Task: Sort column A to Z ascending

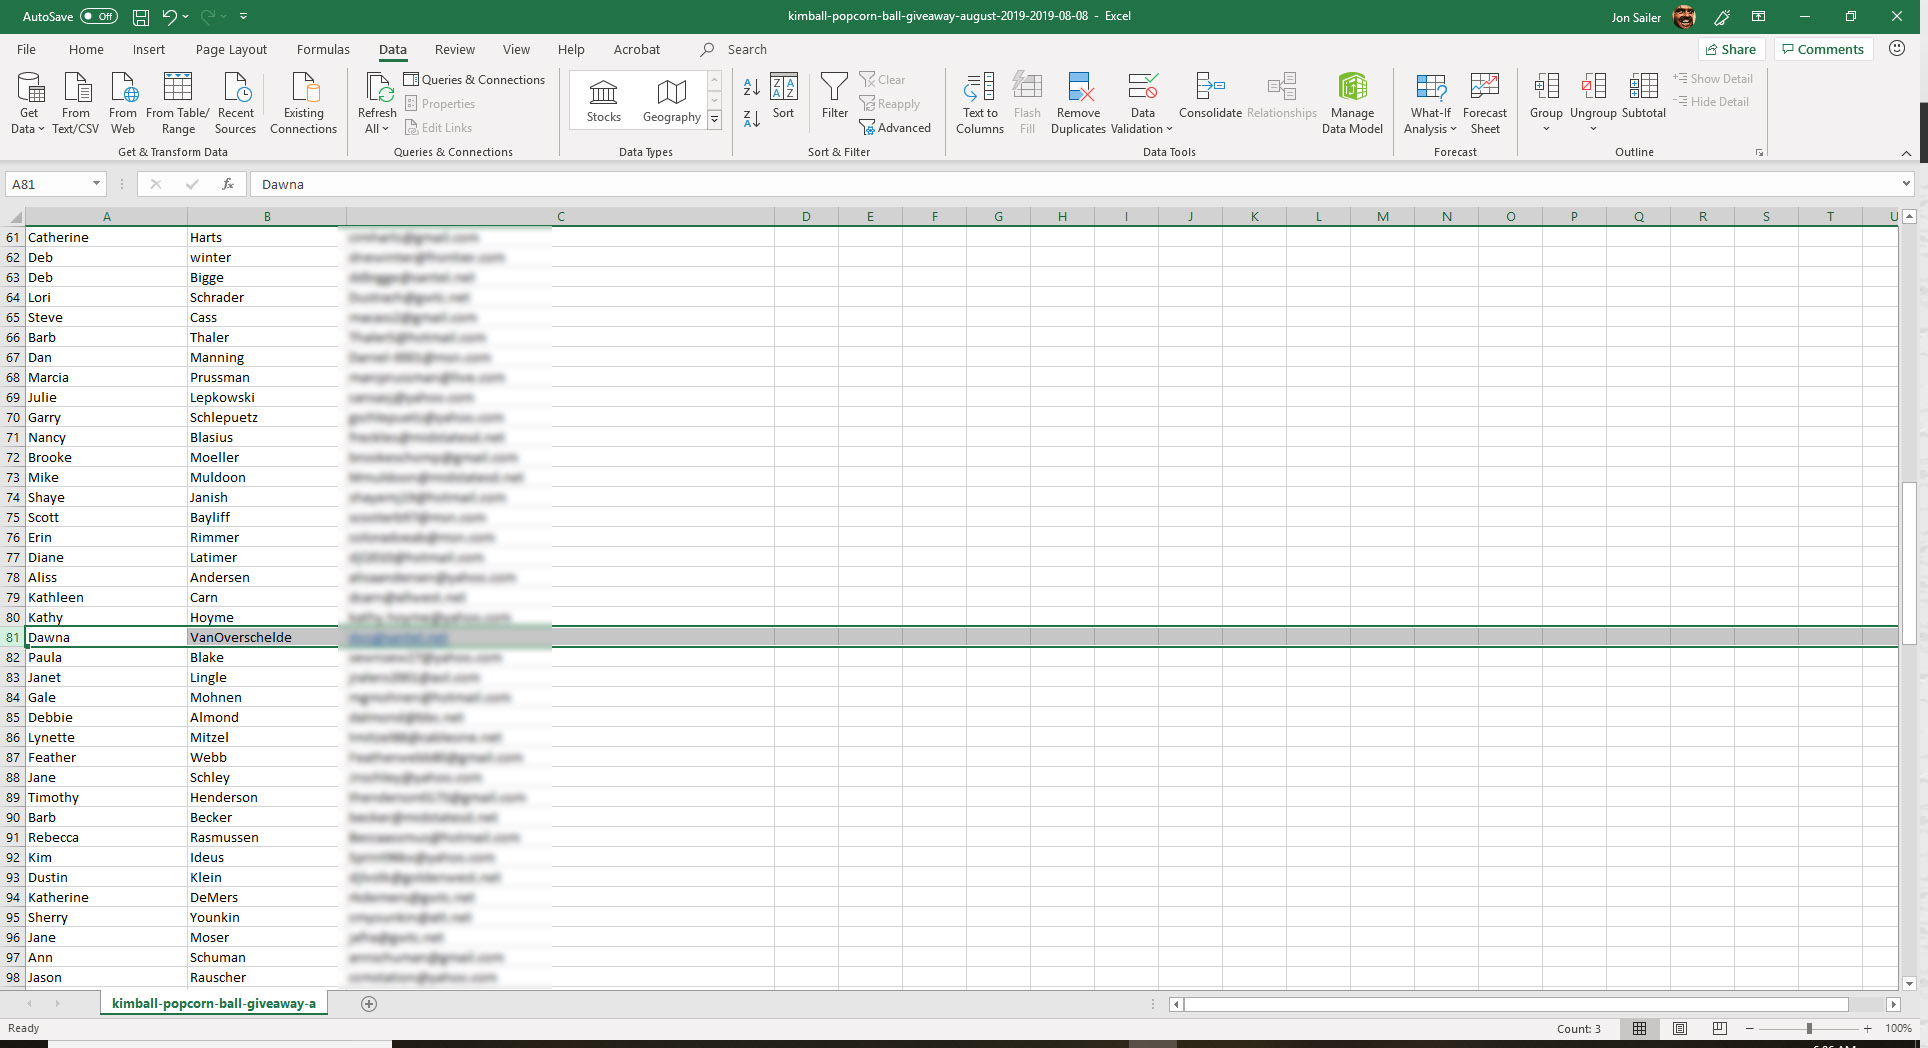Action: pyautogui.click(x=752, y=88)
